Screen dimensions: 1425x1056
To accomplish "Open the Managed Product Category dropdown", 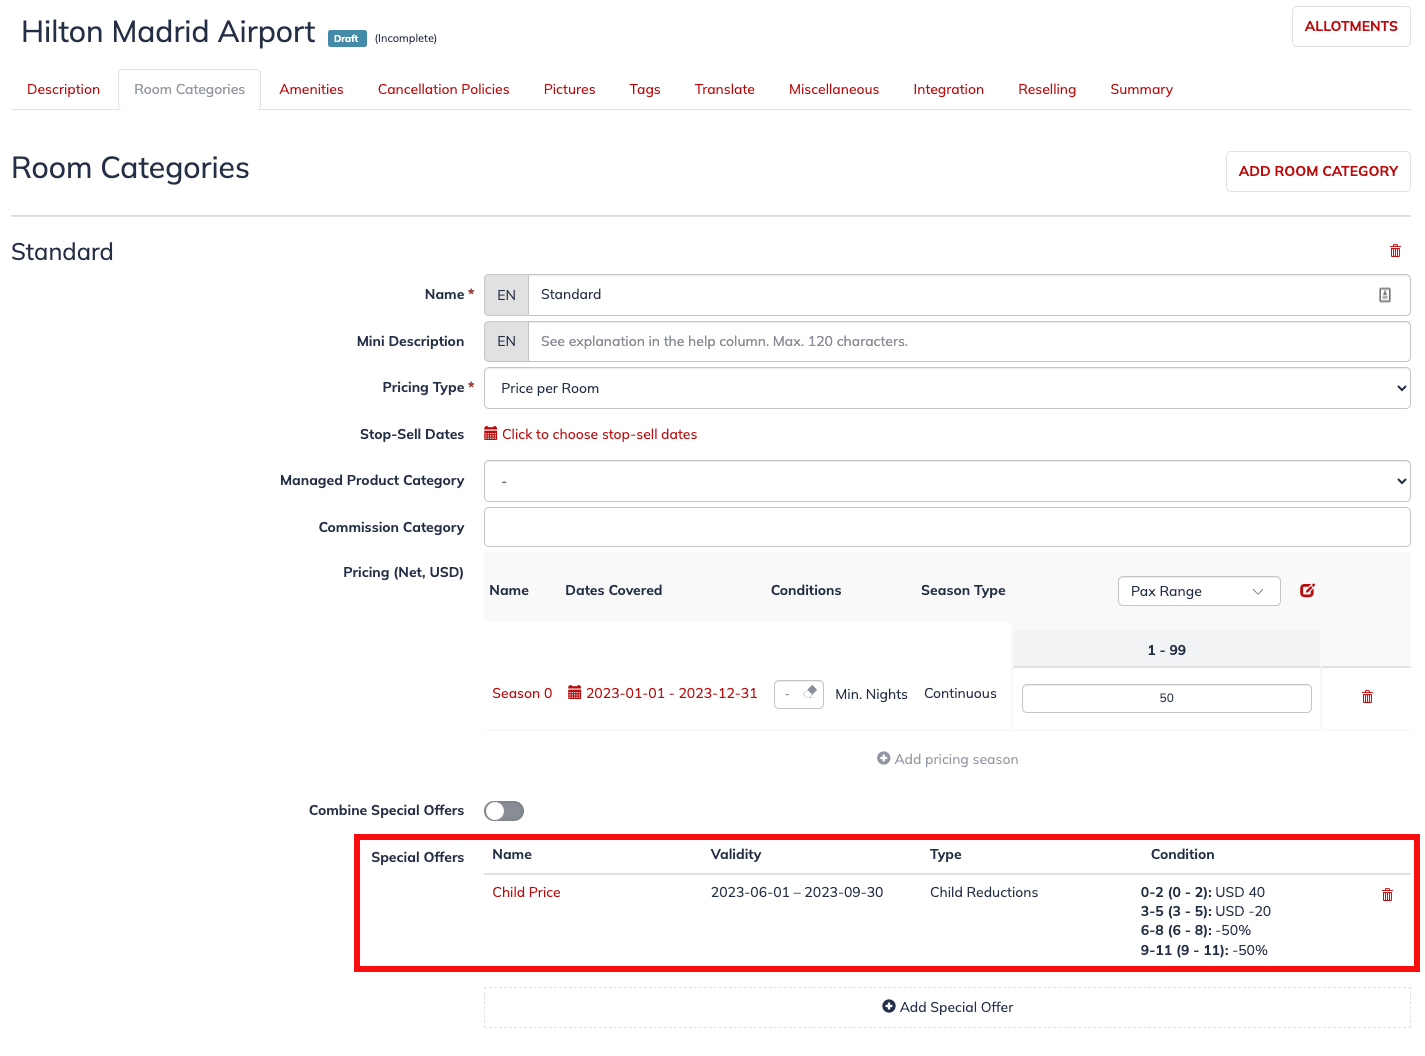I will (x=947, y=481).
